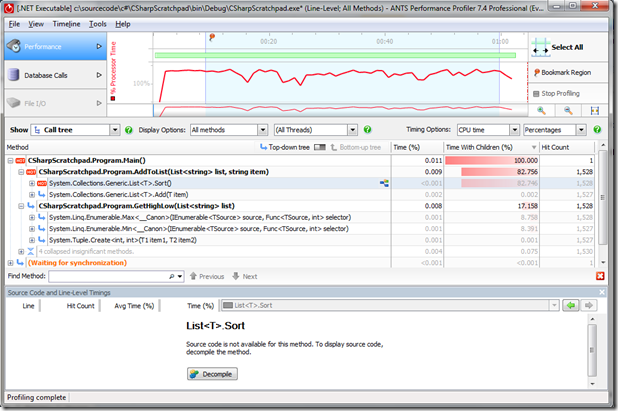Open help for the display options
The height and width of the screenshot is (411, 618).
tap(367, 129)
